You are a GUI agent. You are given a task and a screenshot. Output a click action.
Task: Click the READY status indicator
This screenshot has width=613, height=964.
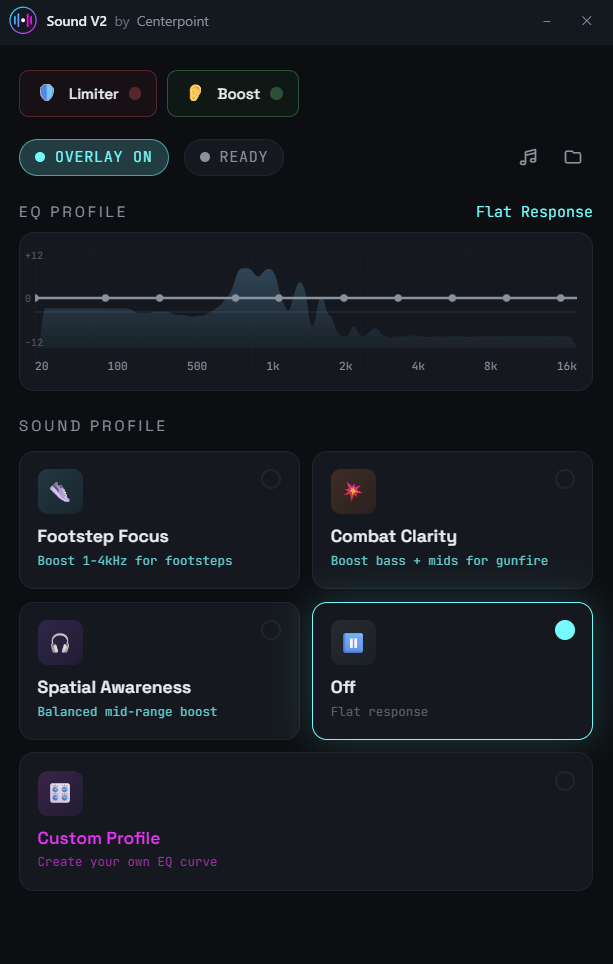(233, 157)
